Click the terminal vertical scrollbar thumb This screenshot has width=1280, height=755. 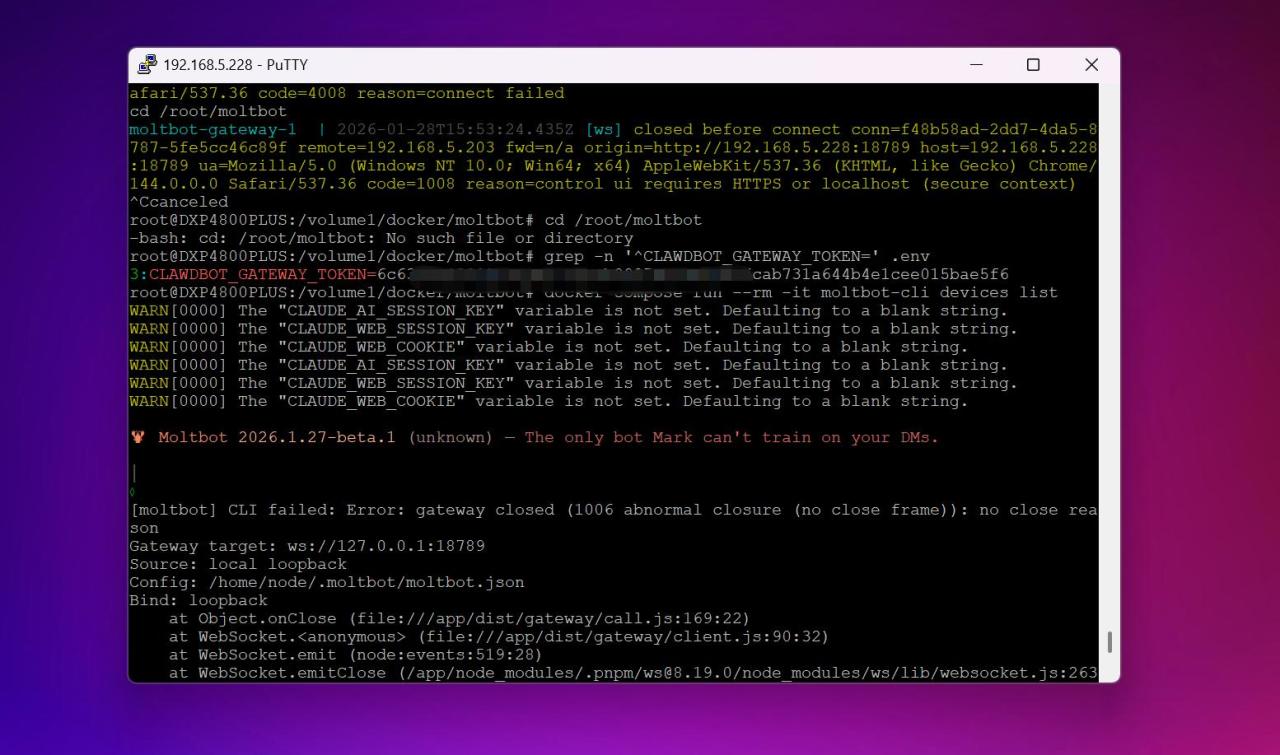pyautogui.click(x=1108, y=642)
